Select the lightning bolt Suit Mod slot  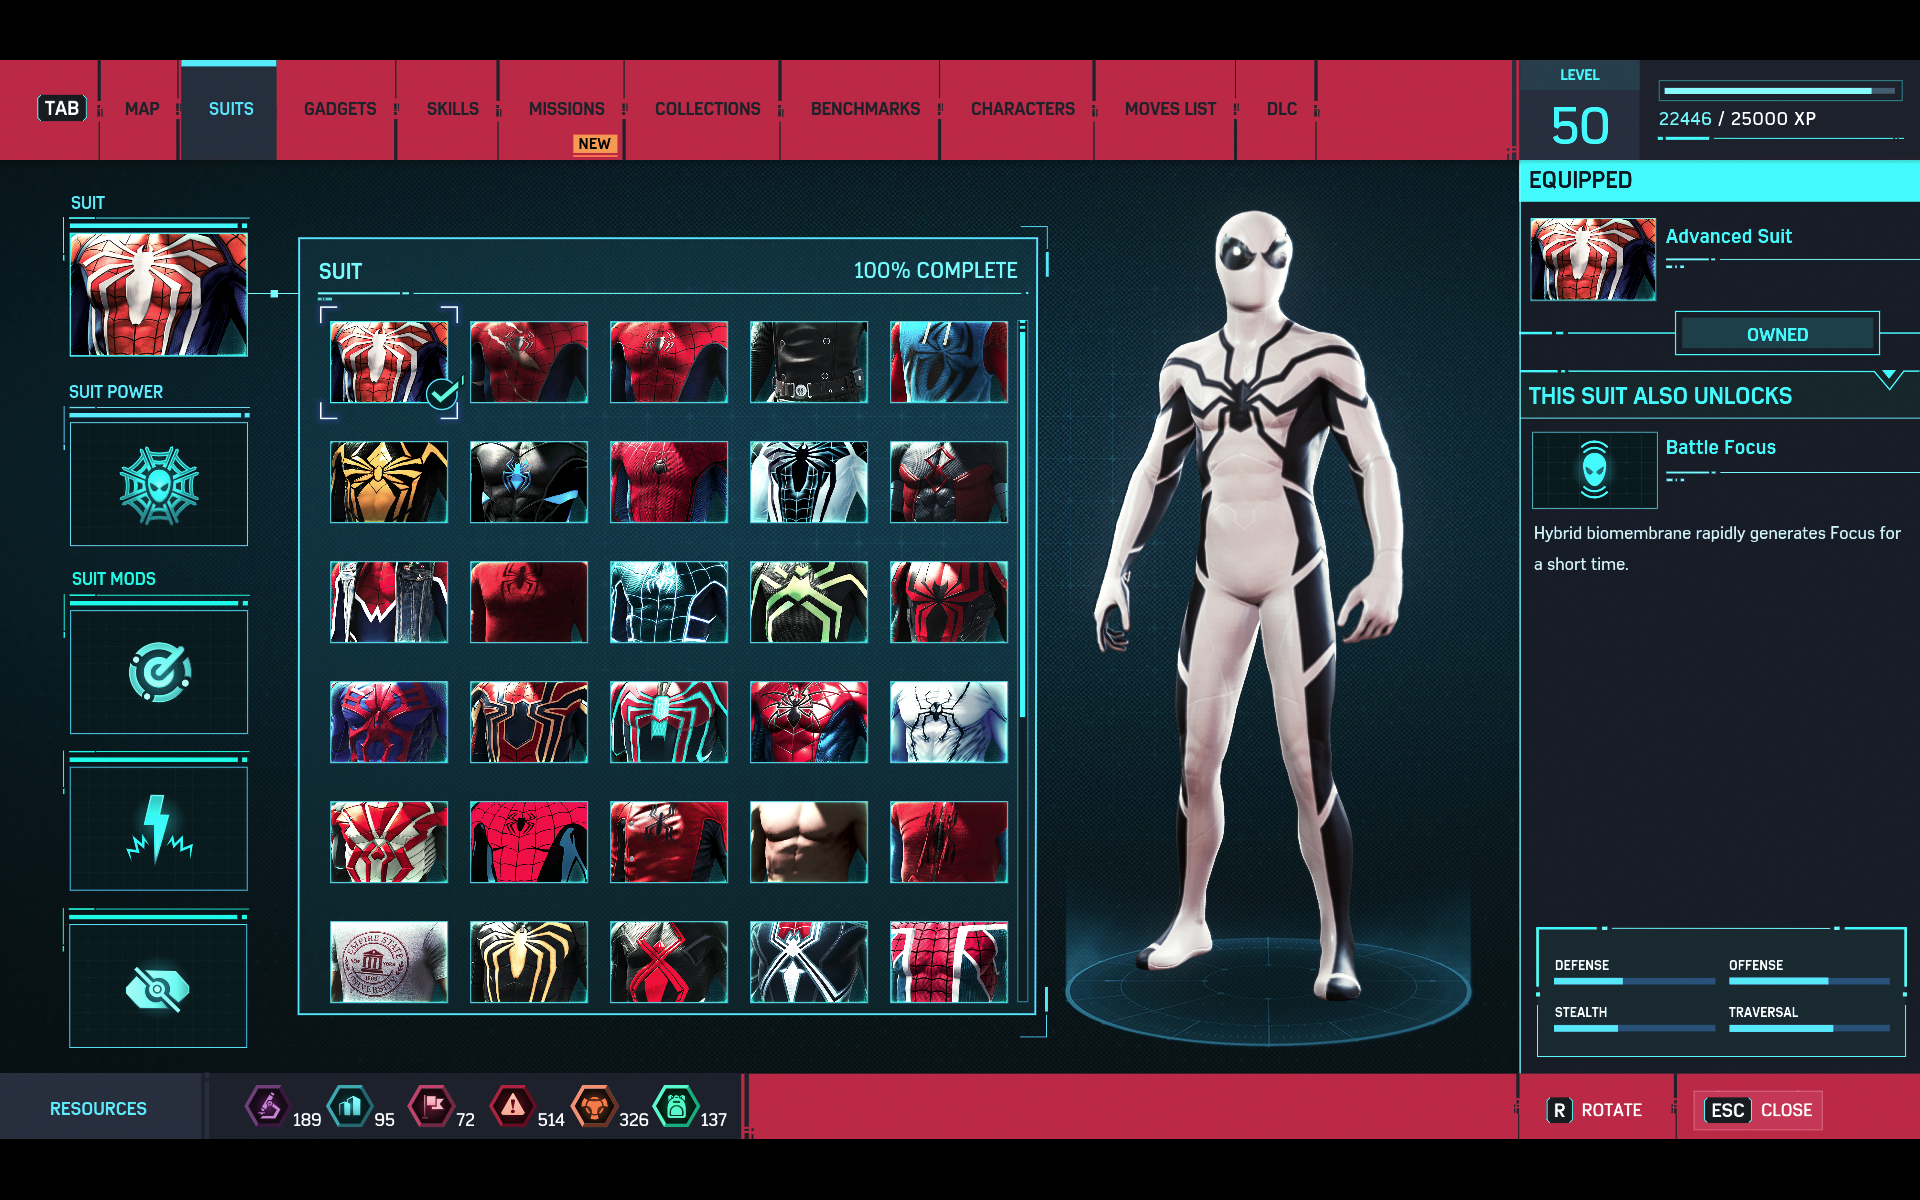pyautogui.click(x=158, y=828)
